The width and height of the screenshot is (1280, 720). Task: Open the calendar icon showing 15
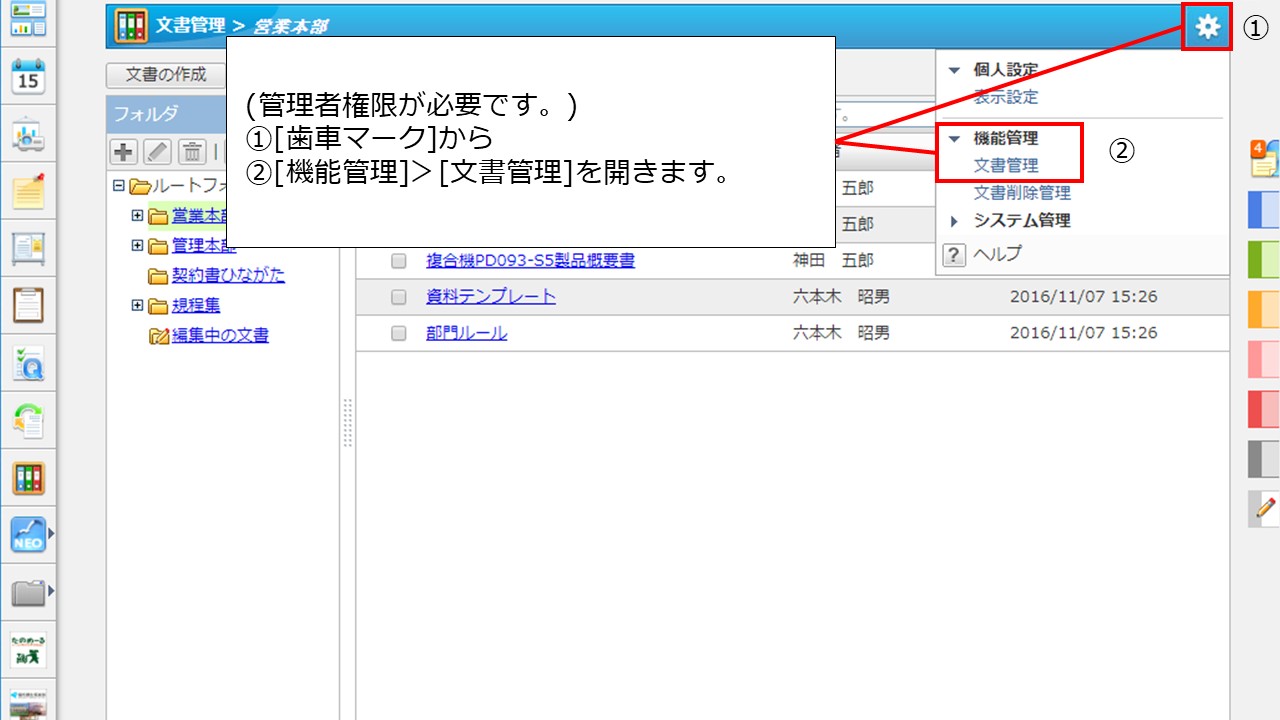pos(28,76)
